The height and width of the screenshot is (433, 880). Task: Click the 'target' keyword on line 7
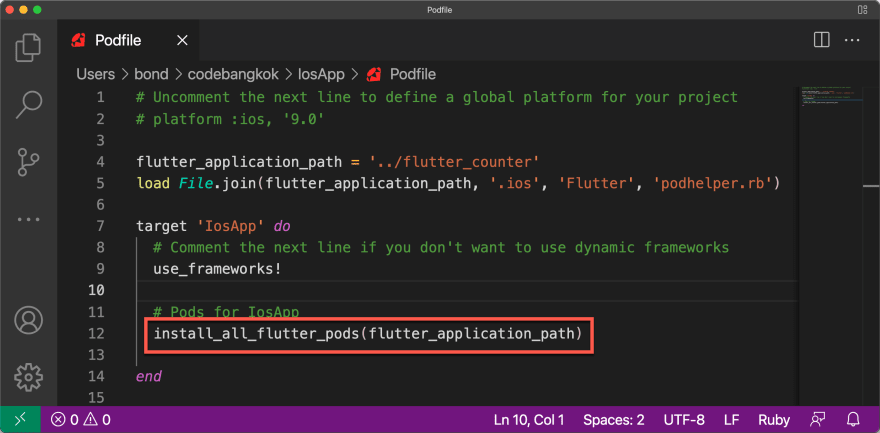162,227
